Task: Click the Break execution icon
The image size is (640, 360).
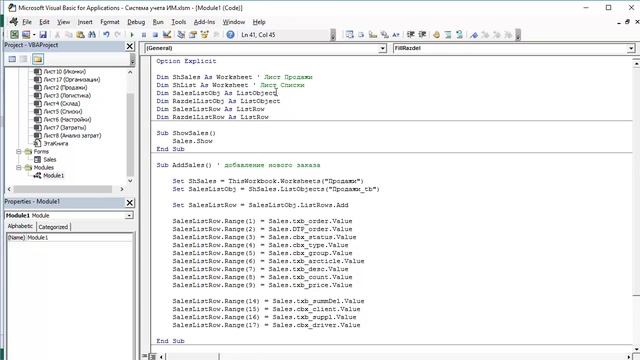Action: [144, 35]
